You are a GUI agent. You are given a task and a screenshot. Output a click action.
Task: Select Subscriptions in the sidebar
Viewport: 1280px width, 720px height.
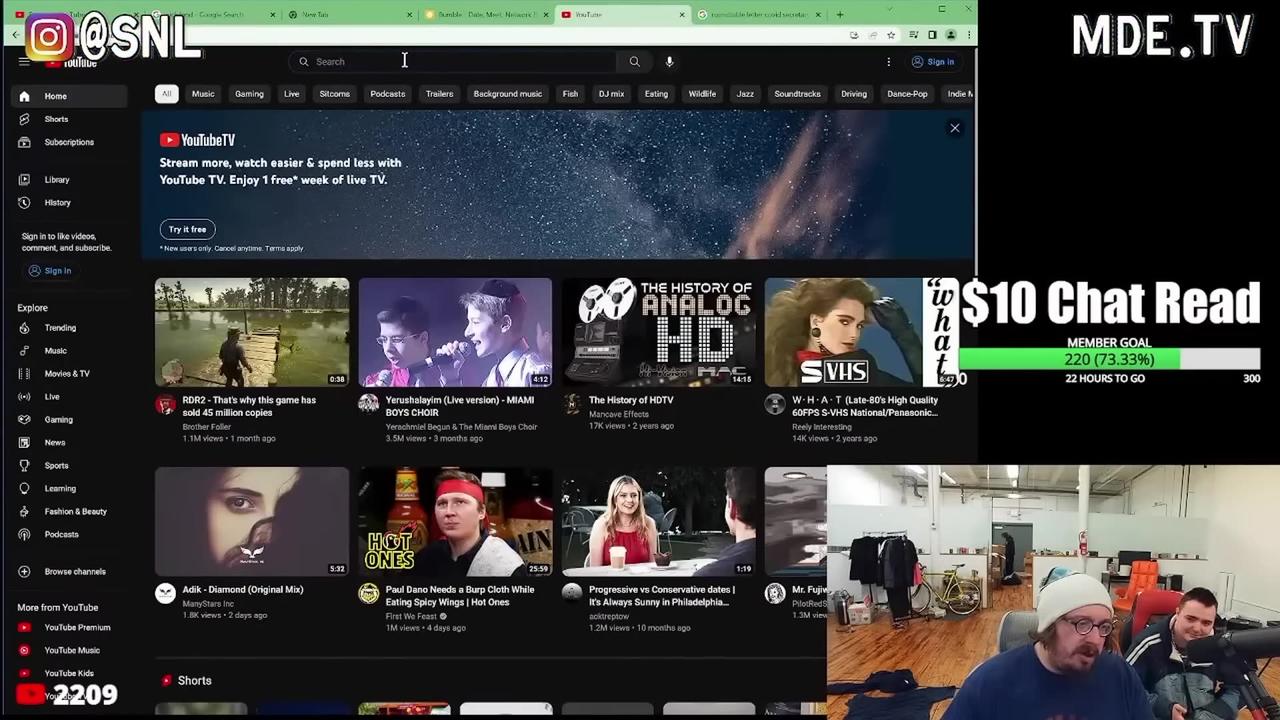69,141
